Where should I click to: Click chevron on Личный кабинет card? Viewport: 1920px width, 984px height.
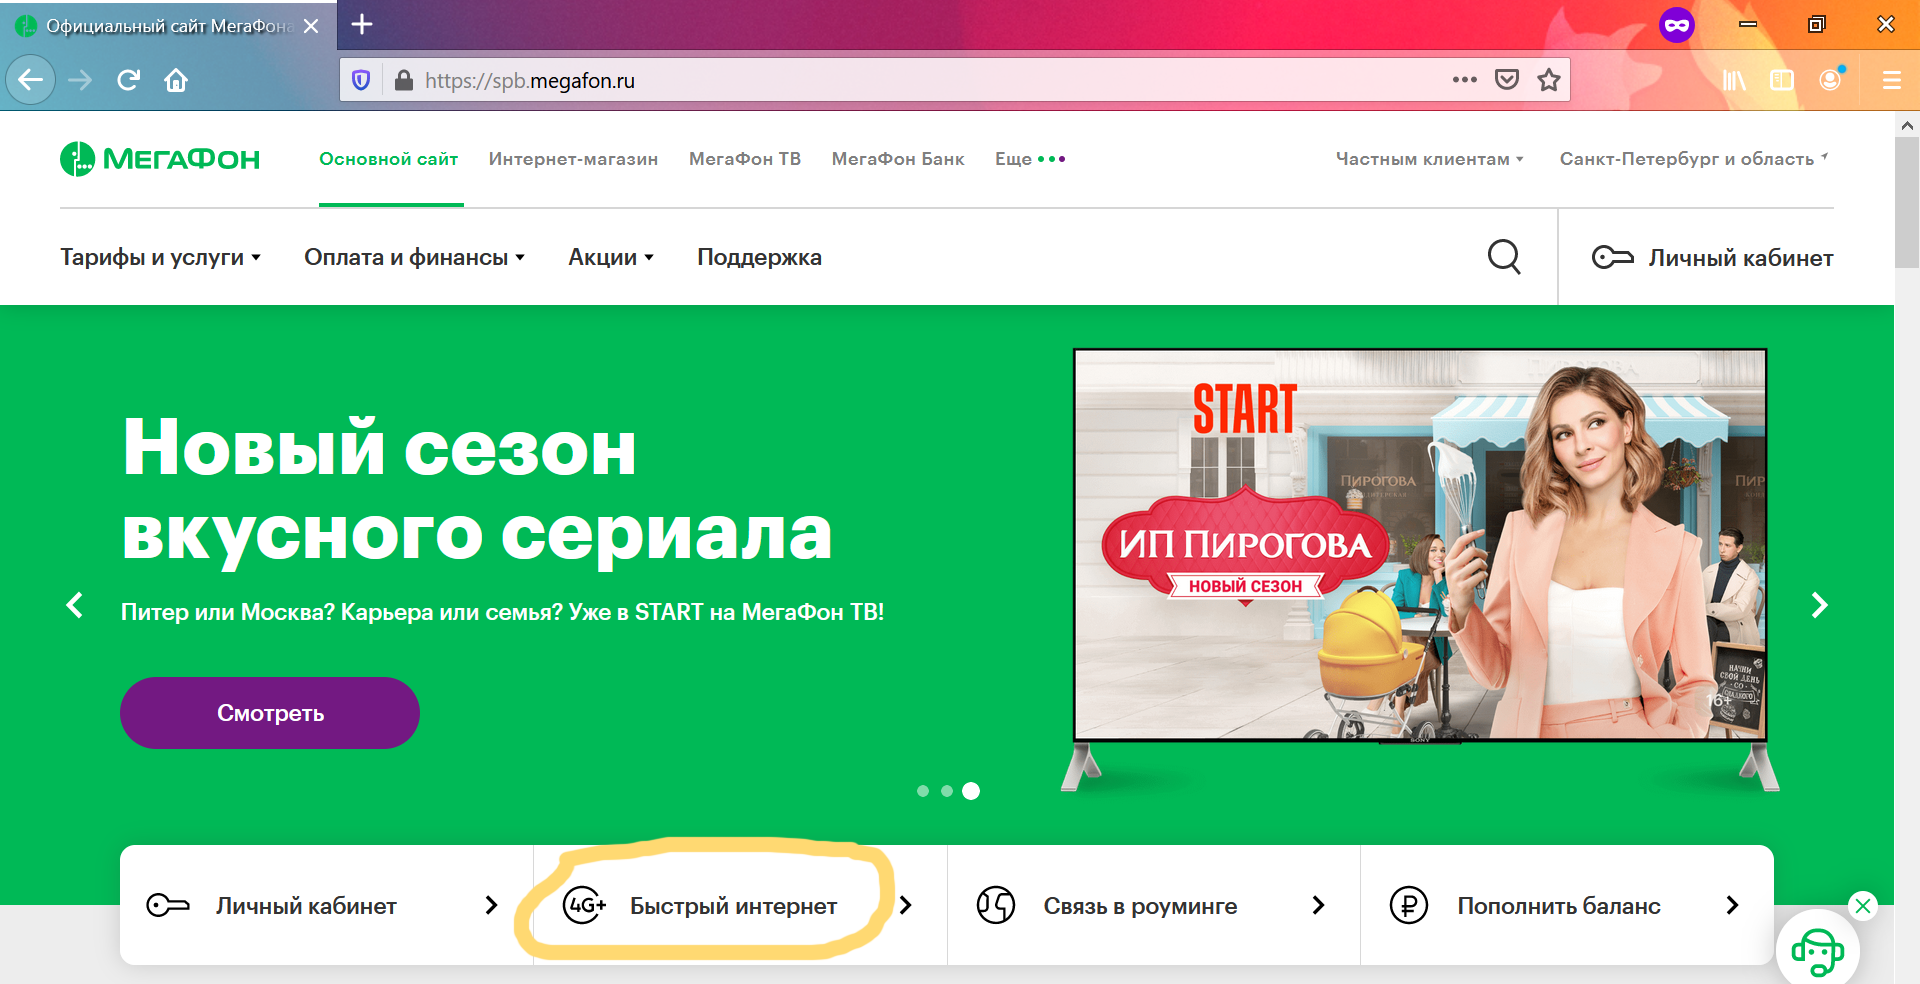pyautogui.click(x=491, y=905)
